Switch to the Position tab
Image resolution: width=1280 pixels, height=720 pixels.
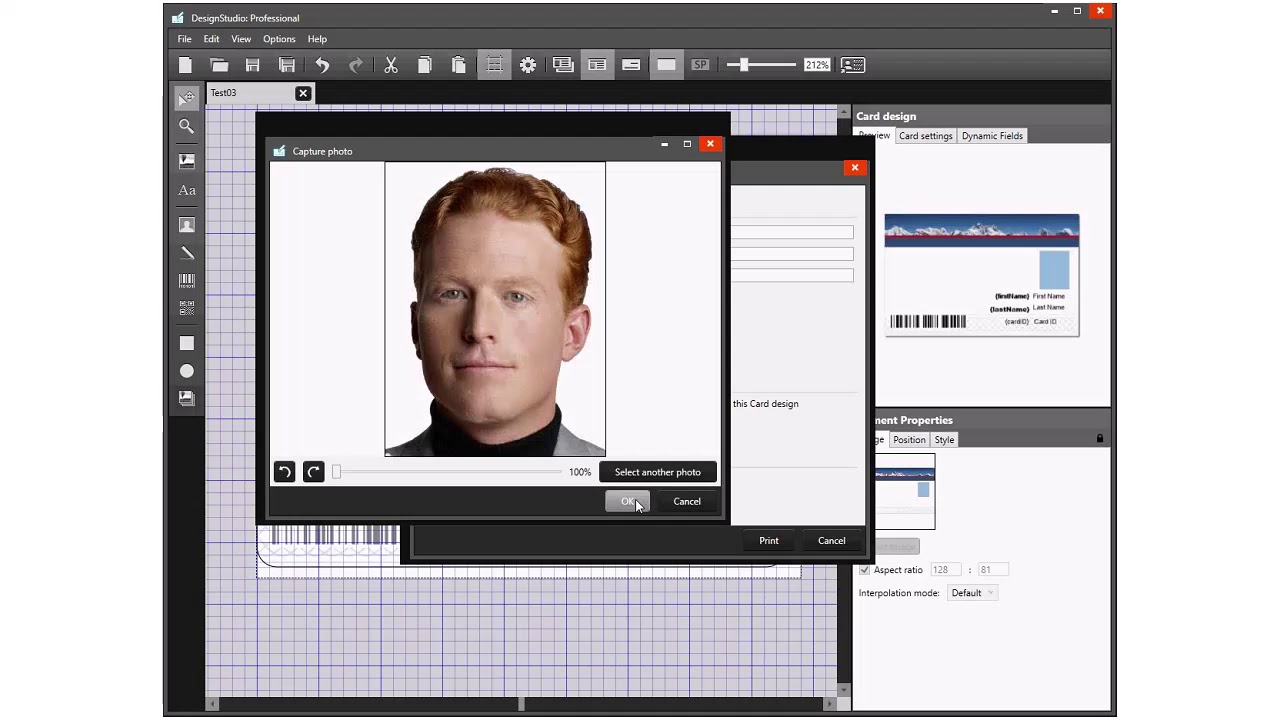[909, 440]
